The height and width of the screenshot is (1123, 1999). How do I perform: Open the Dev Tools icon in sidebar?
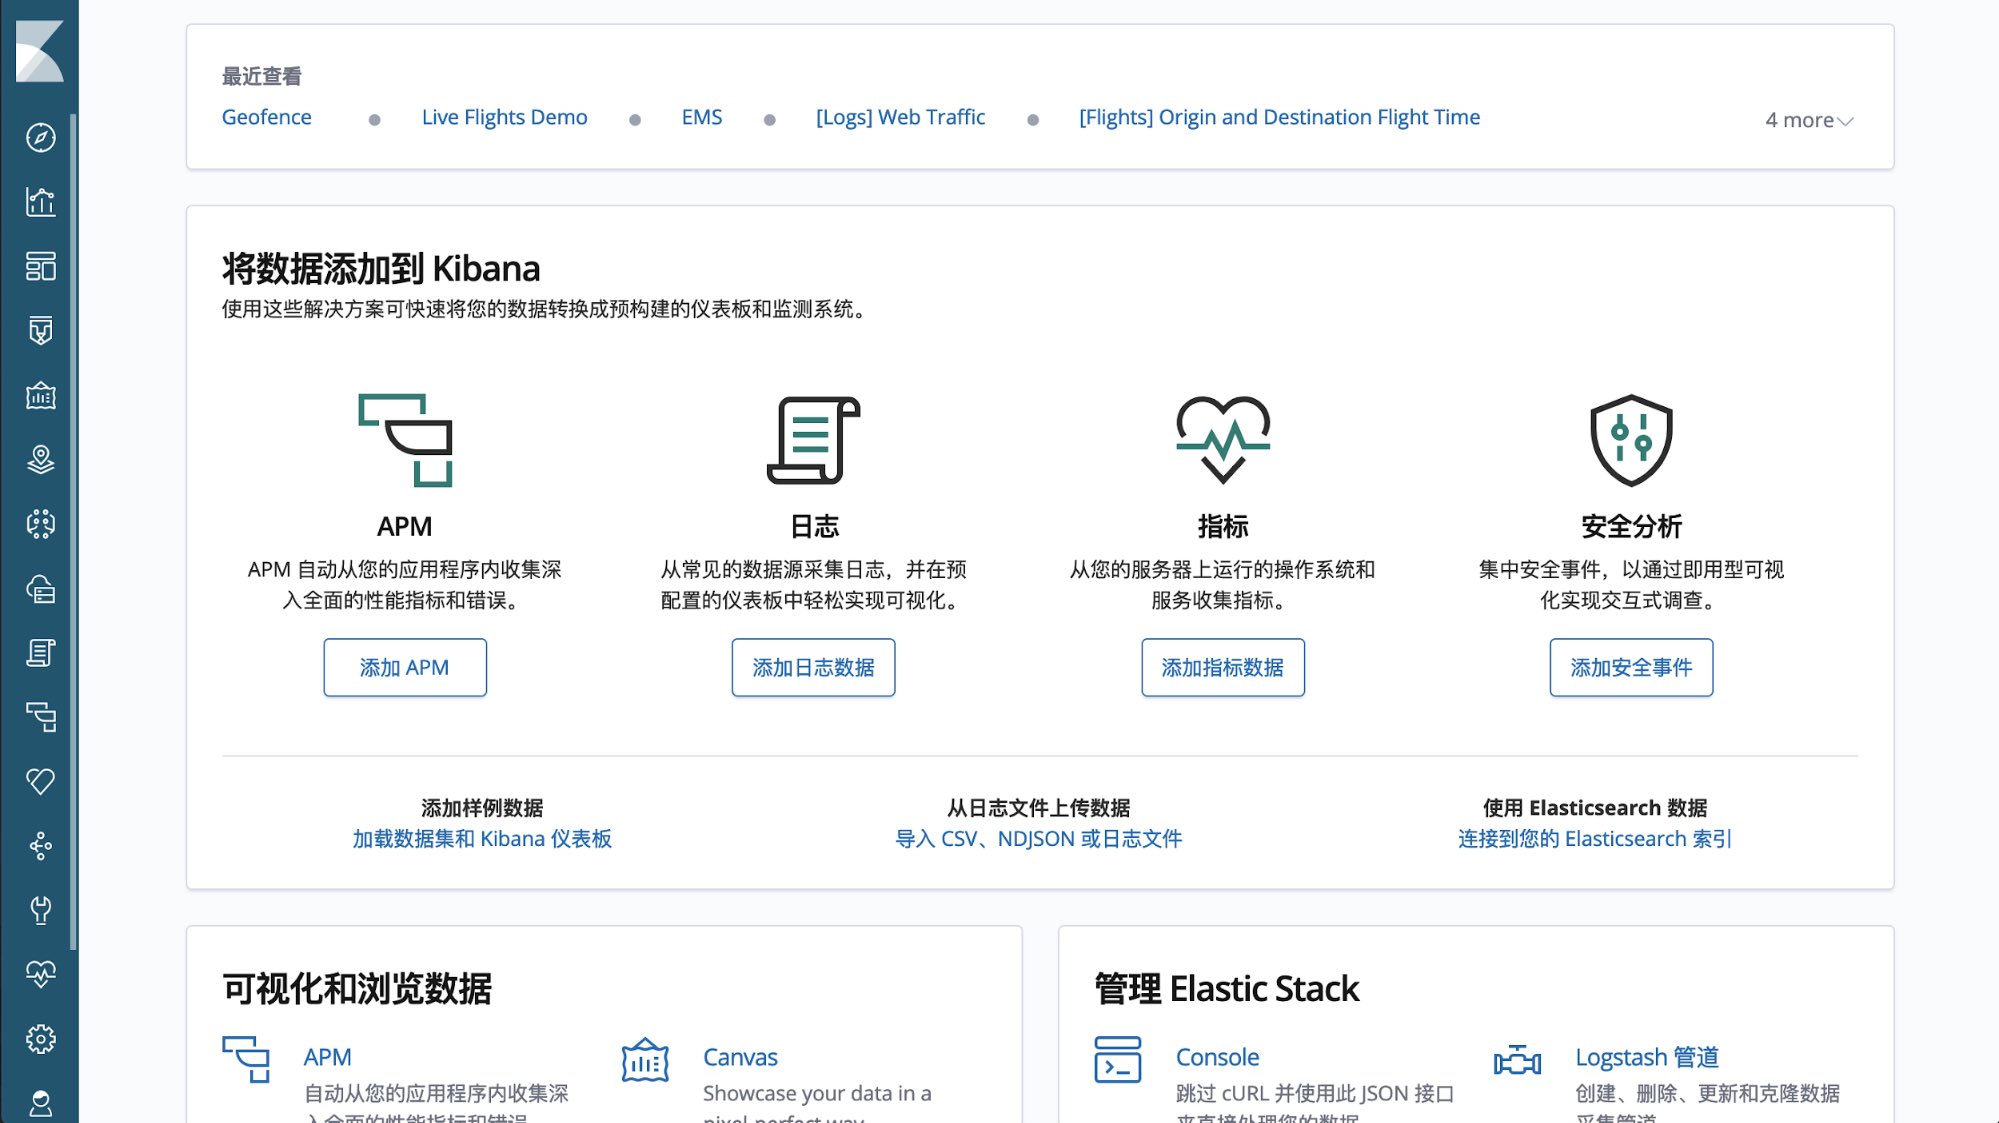(40, 909)
